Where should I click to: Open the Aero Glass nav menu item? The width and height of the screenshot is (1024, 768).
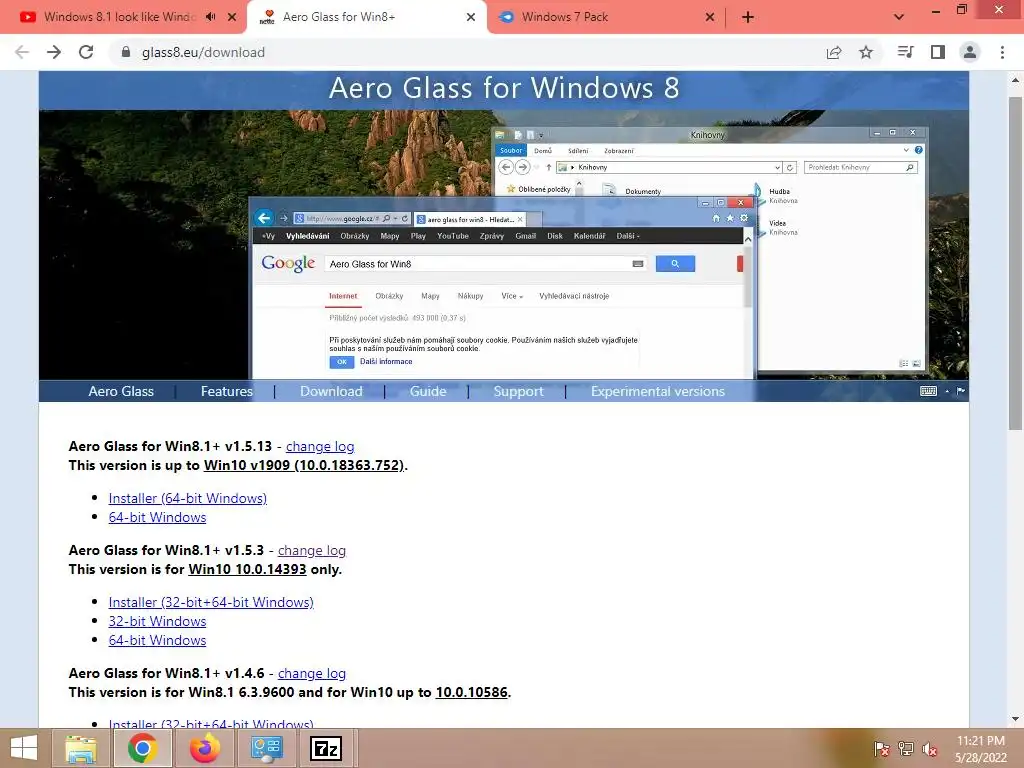121,391
